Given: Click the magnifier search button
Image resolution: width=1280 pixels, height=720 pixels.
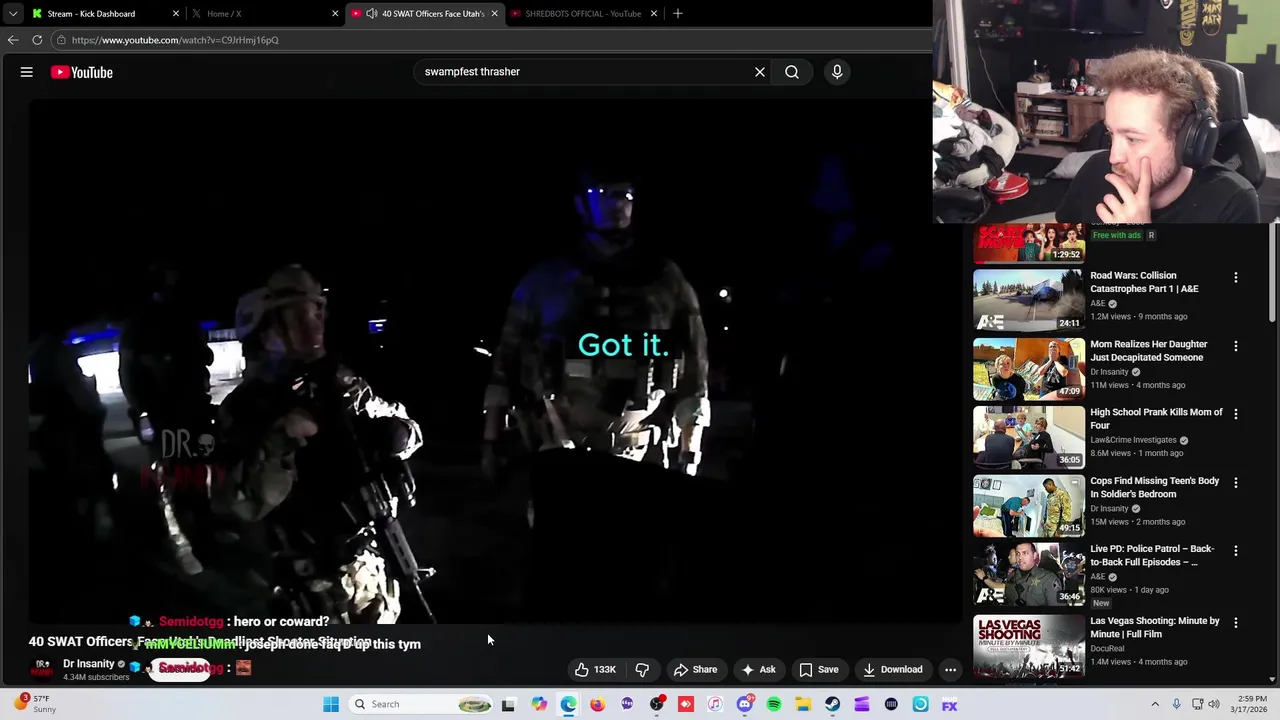Looking at the screenshot, I should [x=792, y=72].
